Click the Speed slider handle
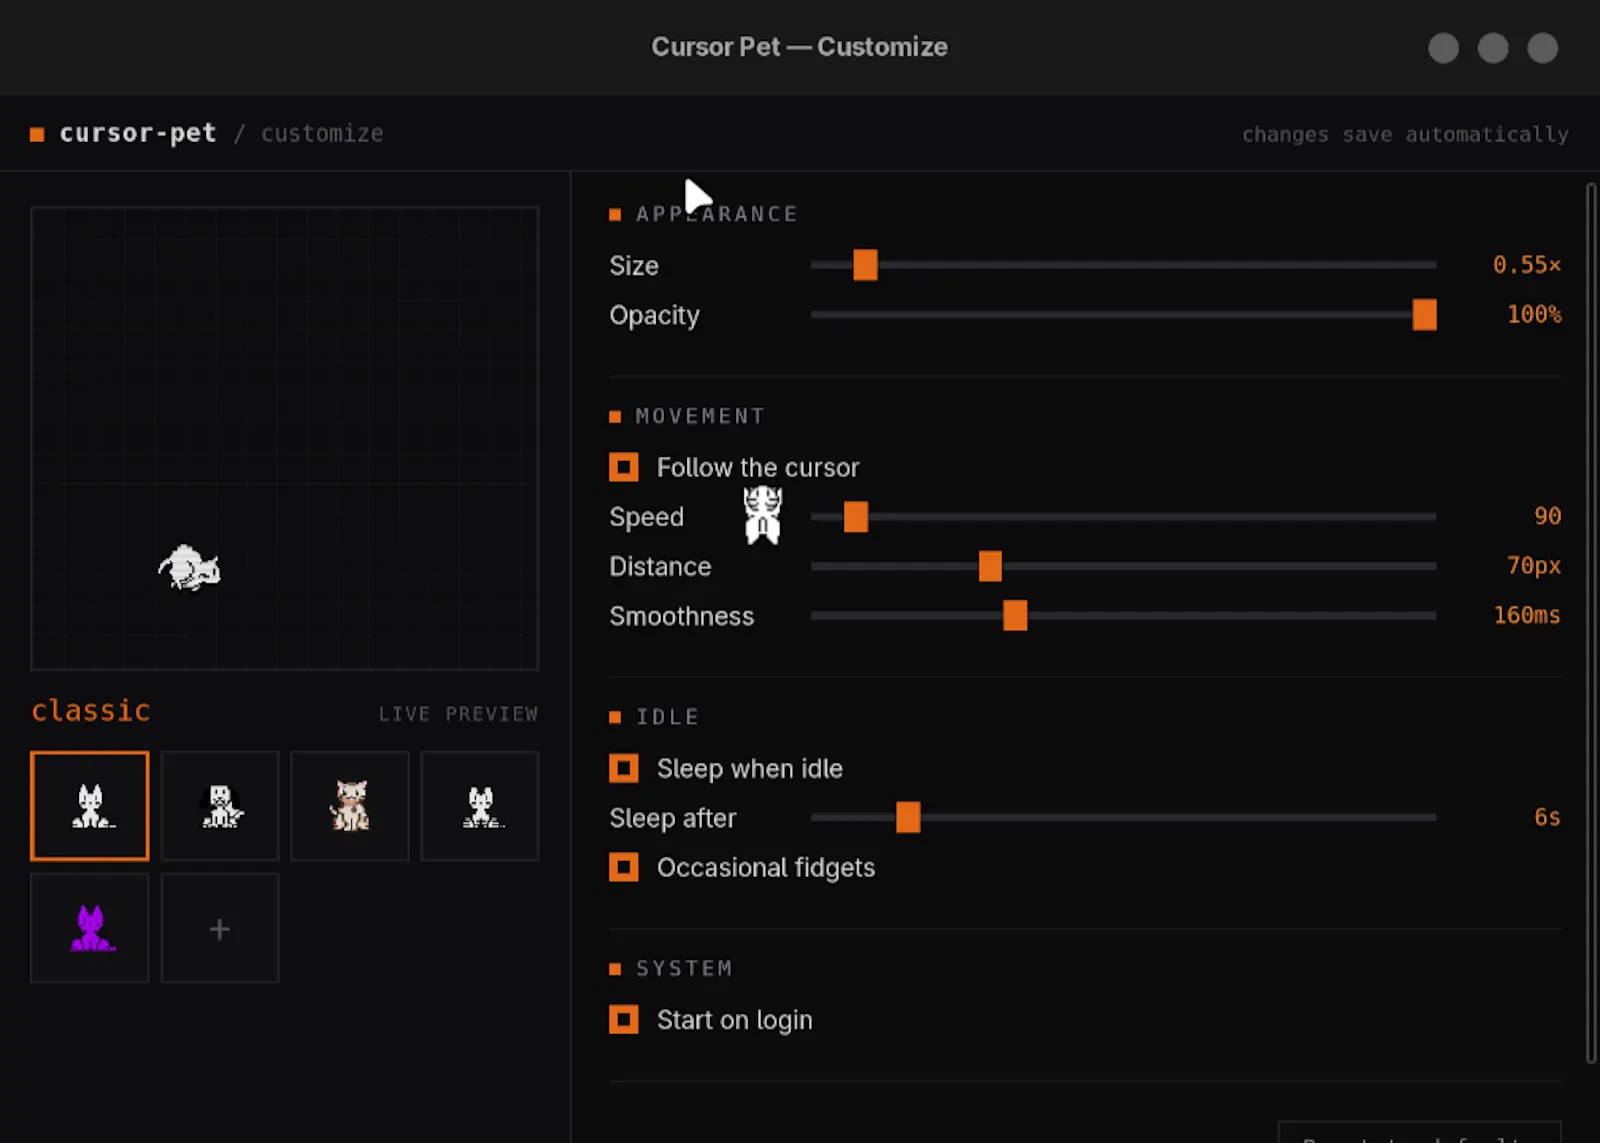 [x=856, y=517]
